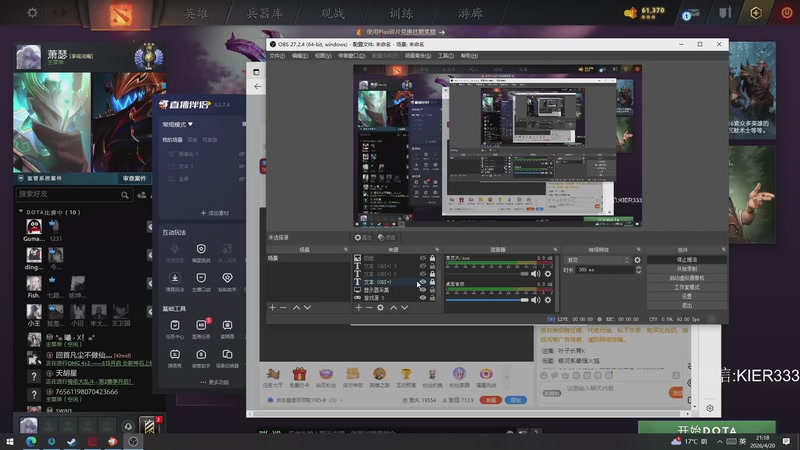Screen dimensions: 800x450
Task: Expand 更多功能 in 直播伴侣
Action: pos(215,382)
